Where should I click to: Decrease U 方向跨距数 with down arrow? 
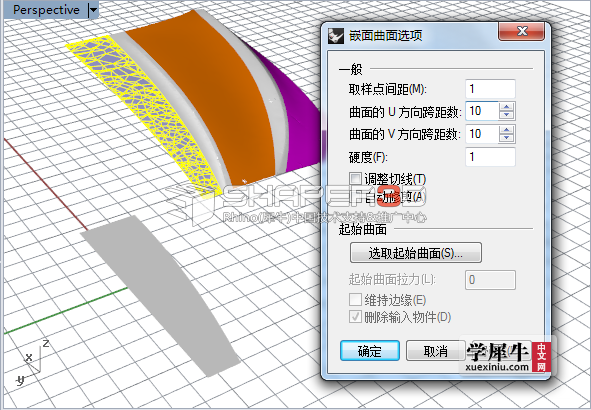click(507, 115)
